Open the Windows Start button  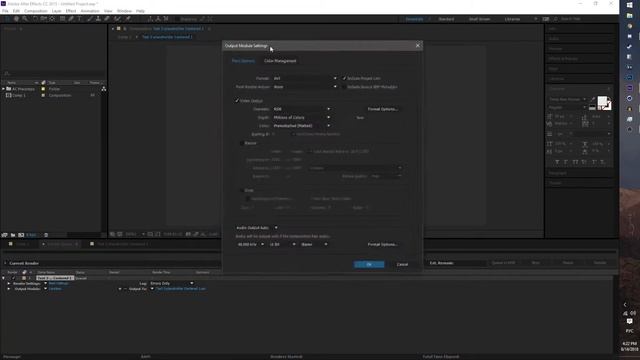click(629, 5)
